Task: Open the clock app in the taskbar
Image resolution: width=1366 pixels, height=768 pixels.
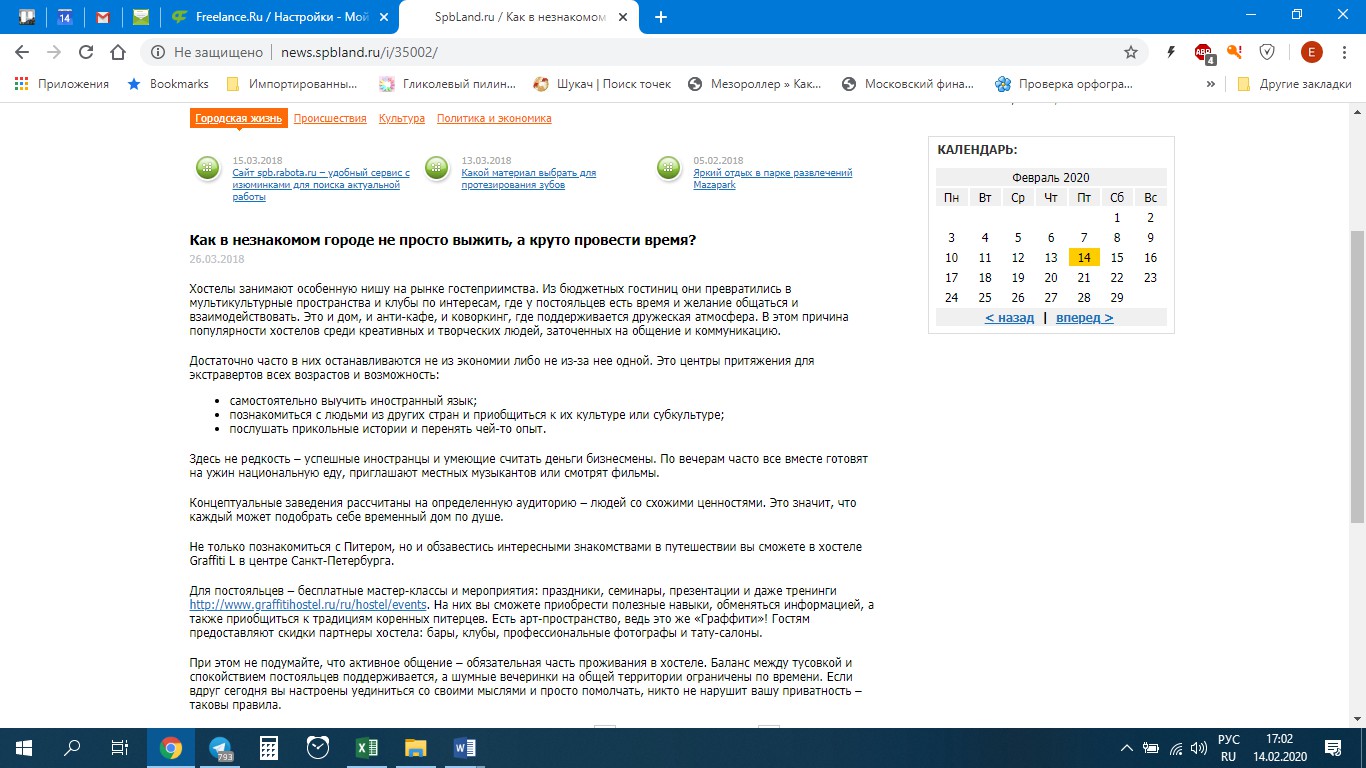Action: pos(317,748)
